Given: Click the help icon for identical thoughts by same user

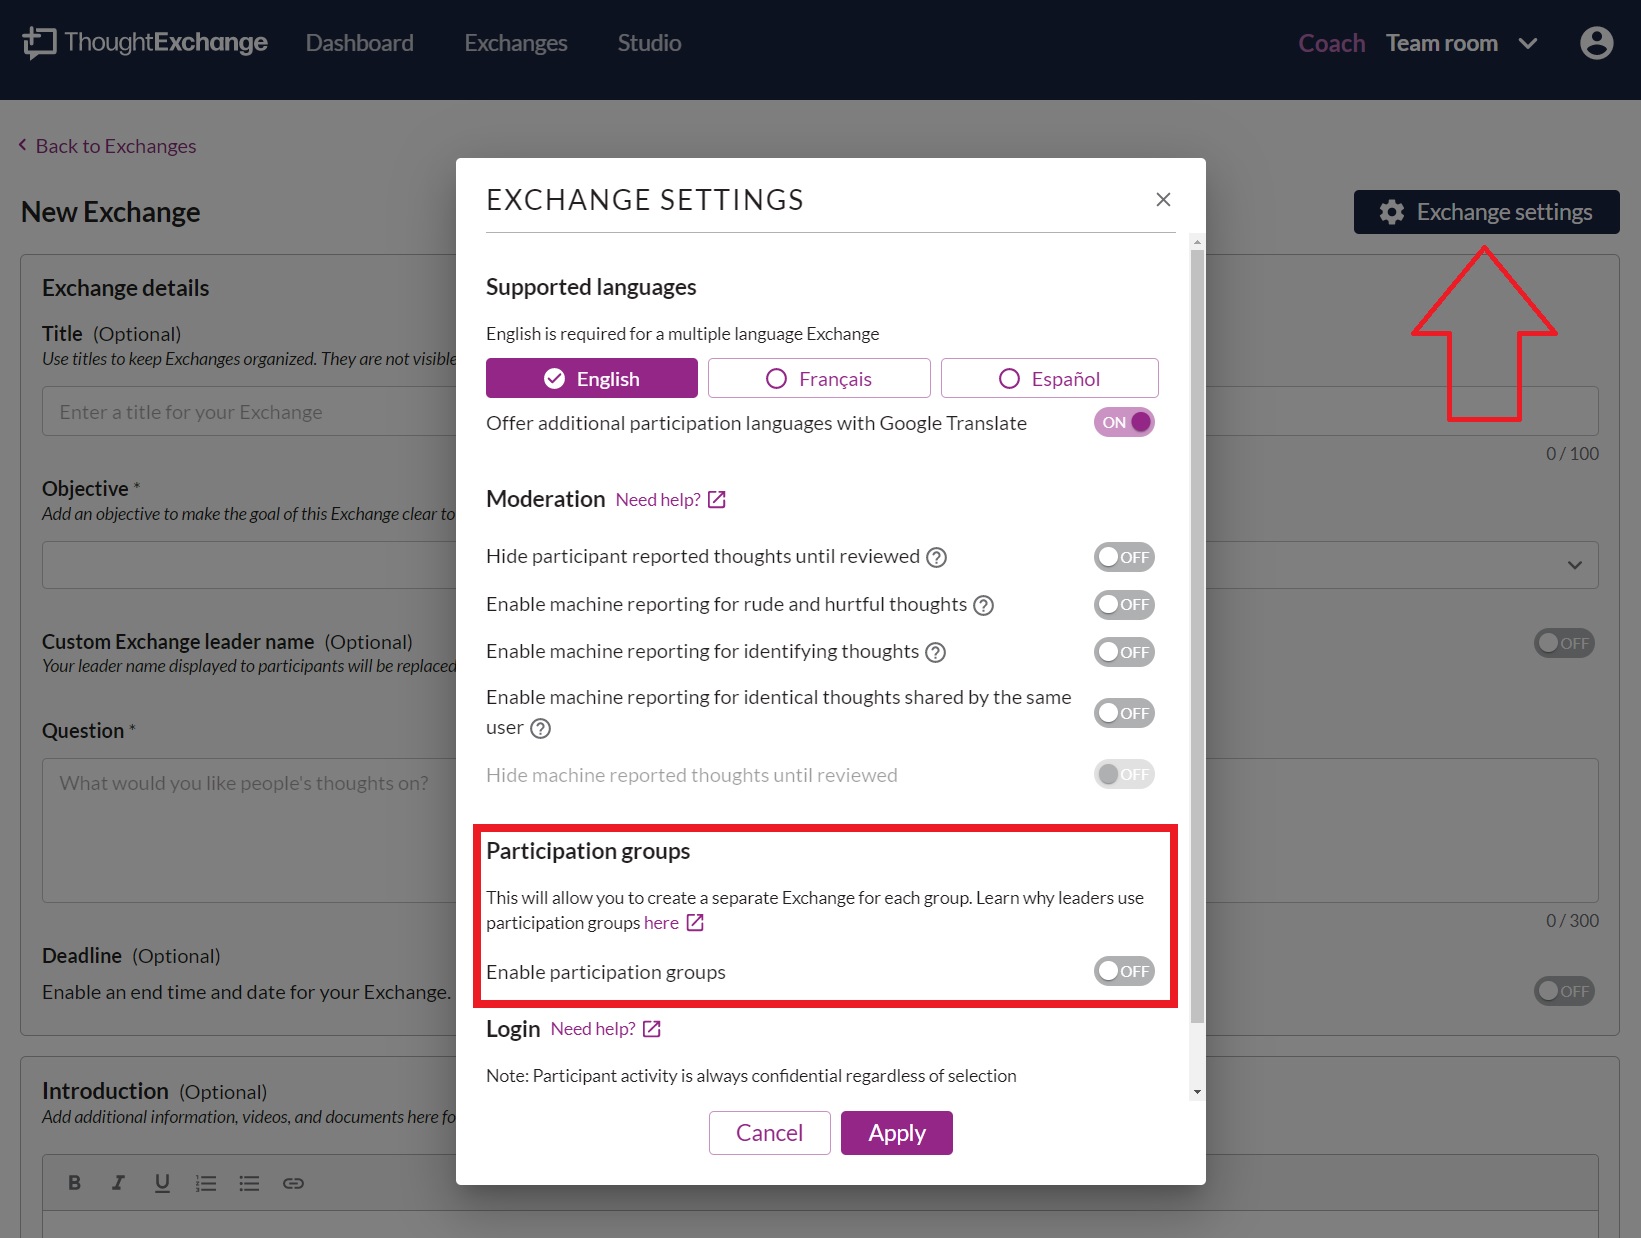Looking at the screenshot, I should pyautogui.click(x=540, y=728).
